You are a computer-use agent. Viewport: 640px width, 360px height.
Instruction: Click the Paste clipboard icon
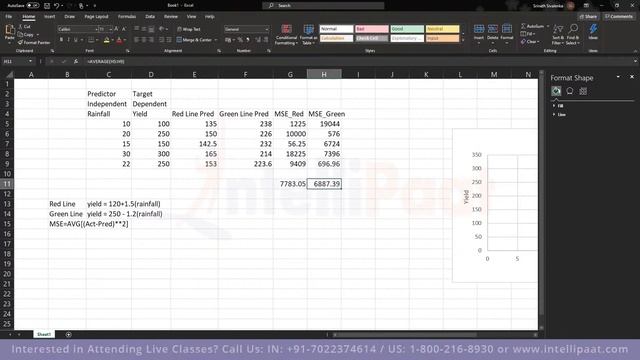click(x=9, y=30)
